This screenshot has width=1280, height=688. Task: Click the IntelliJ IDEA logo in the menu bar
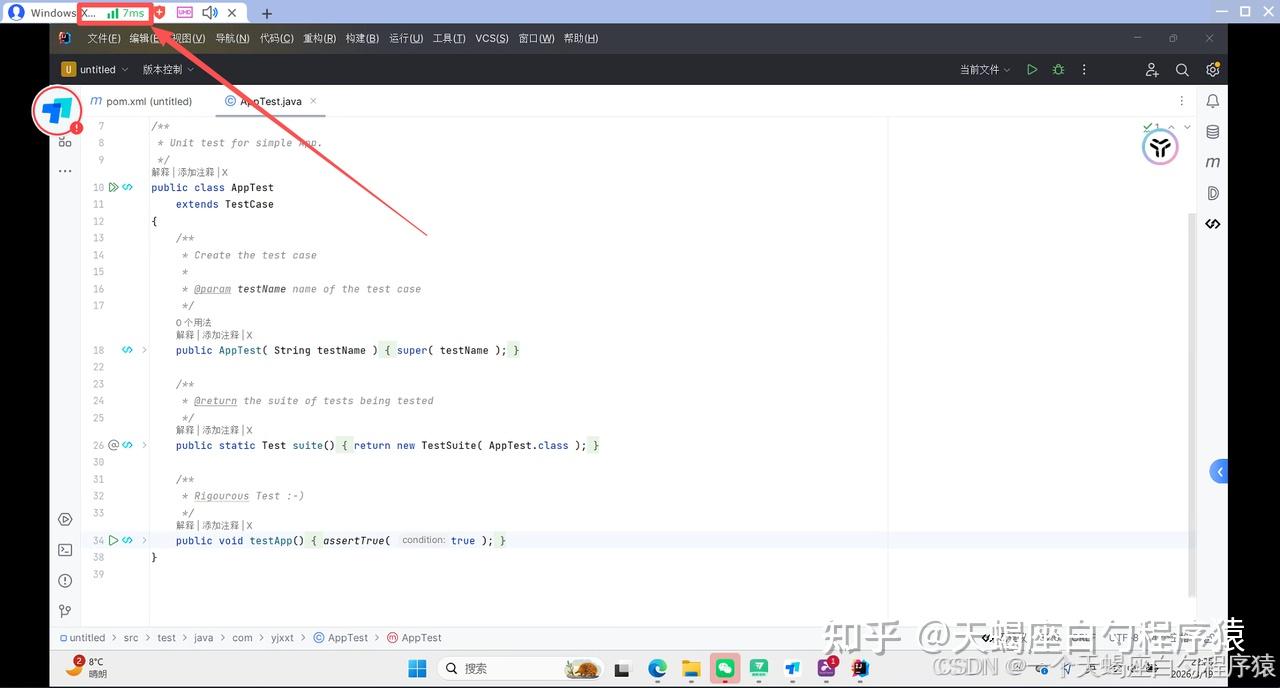click(x=65, y=38)
